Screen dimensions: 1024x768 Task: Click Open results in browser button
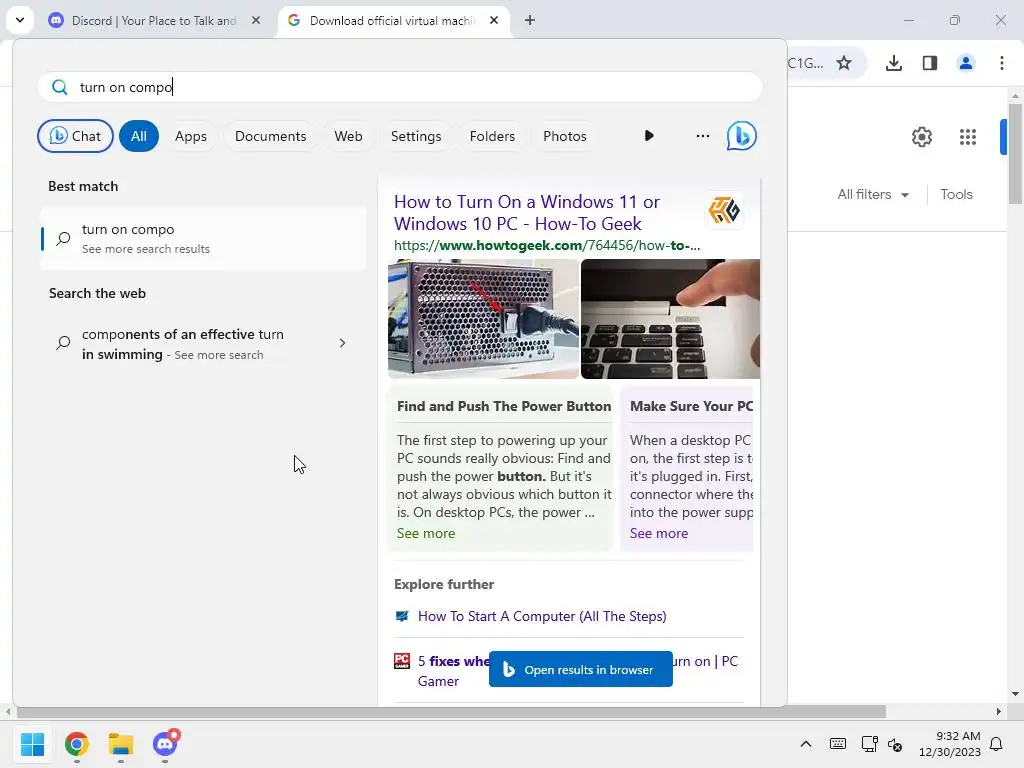point(581,669)
